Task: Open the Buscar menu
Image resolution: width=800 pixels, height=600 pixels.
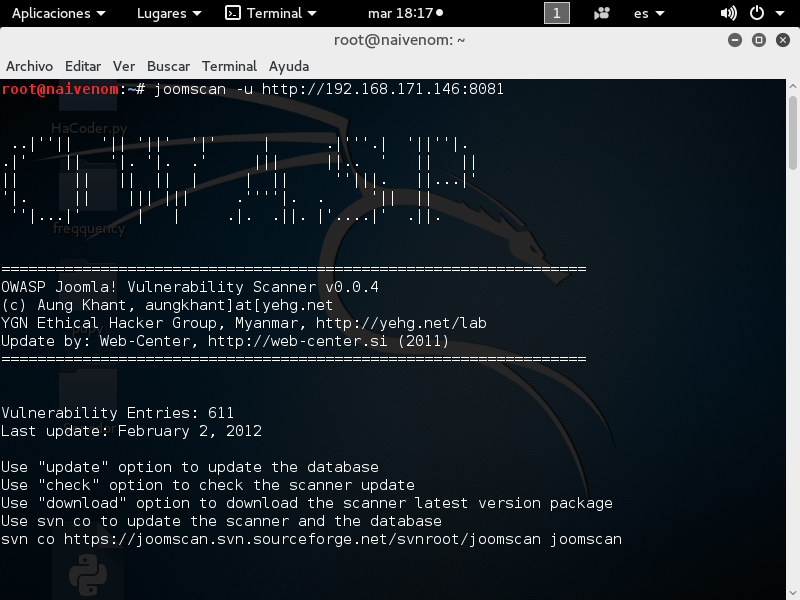Action: pos(168,66)
